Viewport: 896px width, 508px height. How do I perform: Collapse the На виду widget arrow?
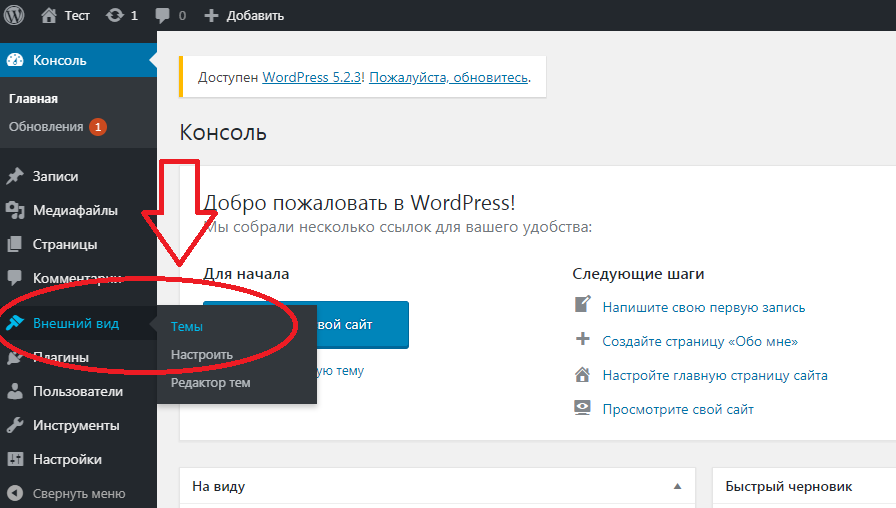pyautogui.click(x=677, y=487)
